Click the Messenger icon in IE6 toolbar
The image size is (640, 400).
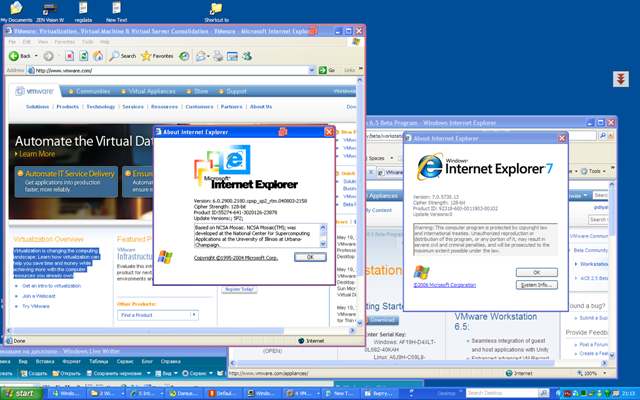tap(247, 56)
